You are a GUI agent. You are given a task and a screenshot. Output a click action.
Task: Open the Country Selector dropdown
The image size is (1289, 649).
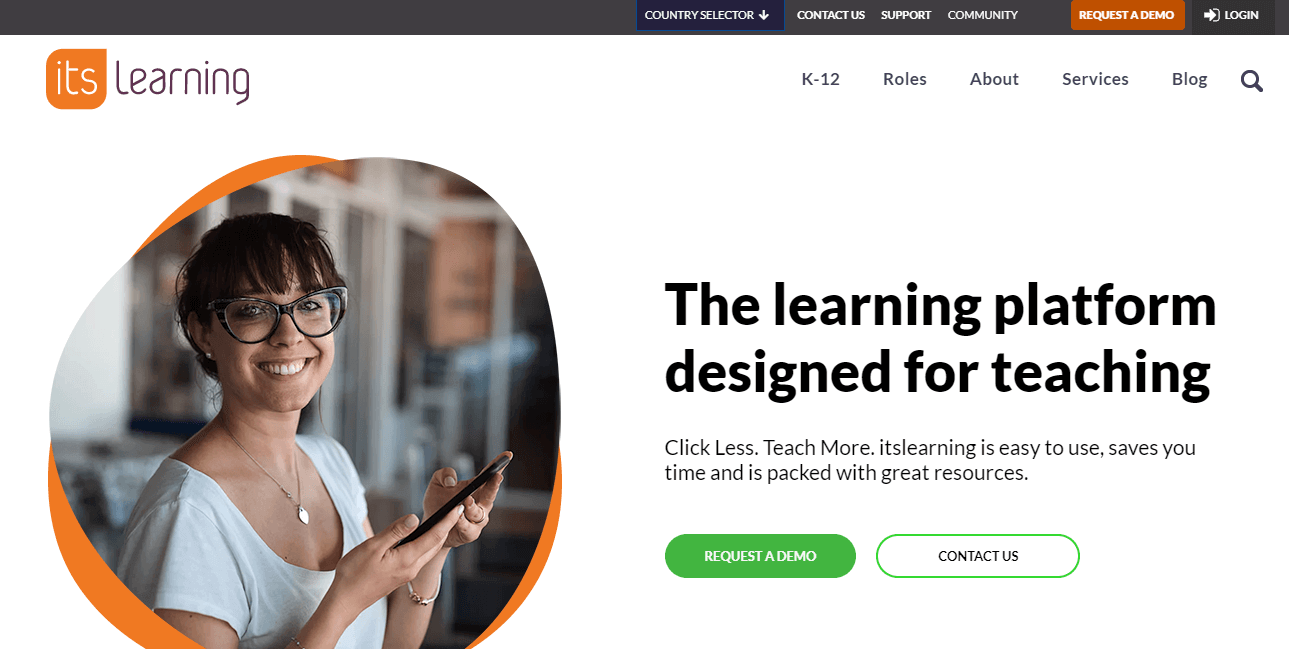710,15
